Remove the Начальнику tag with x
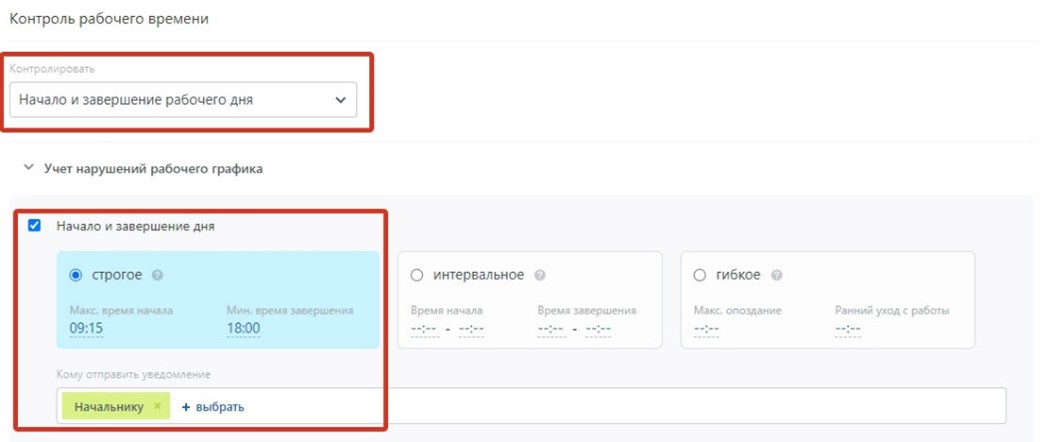The image size is (1048, 442). pos(157,406)
